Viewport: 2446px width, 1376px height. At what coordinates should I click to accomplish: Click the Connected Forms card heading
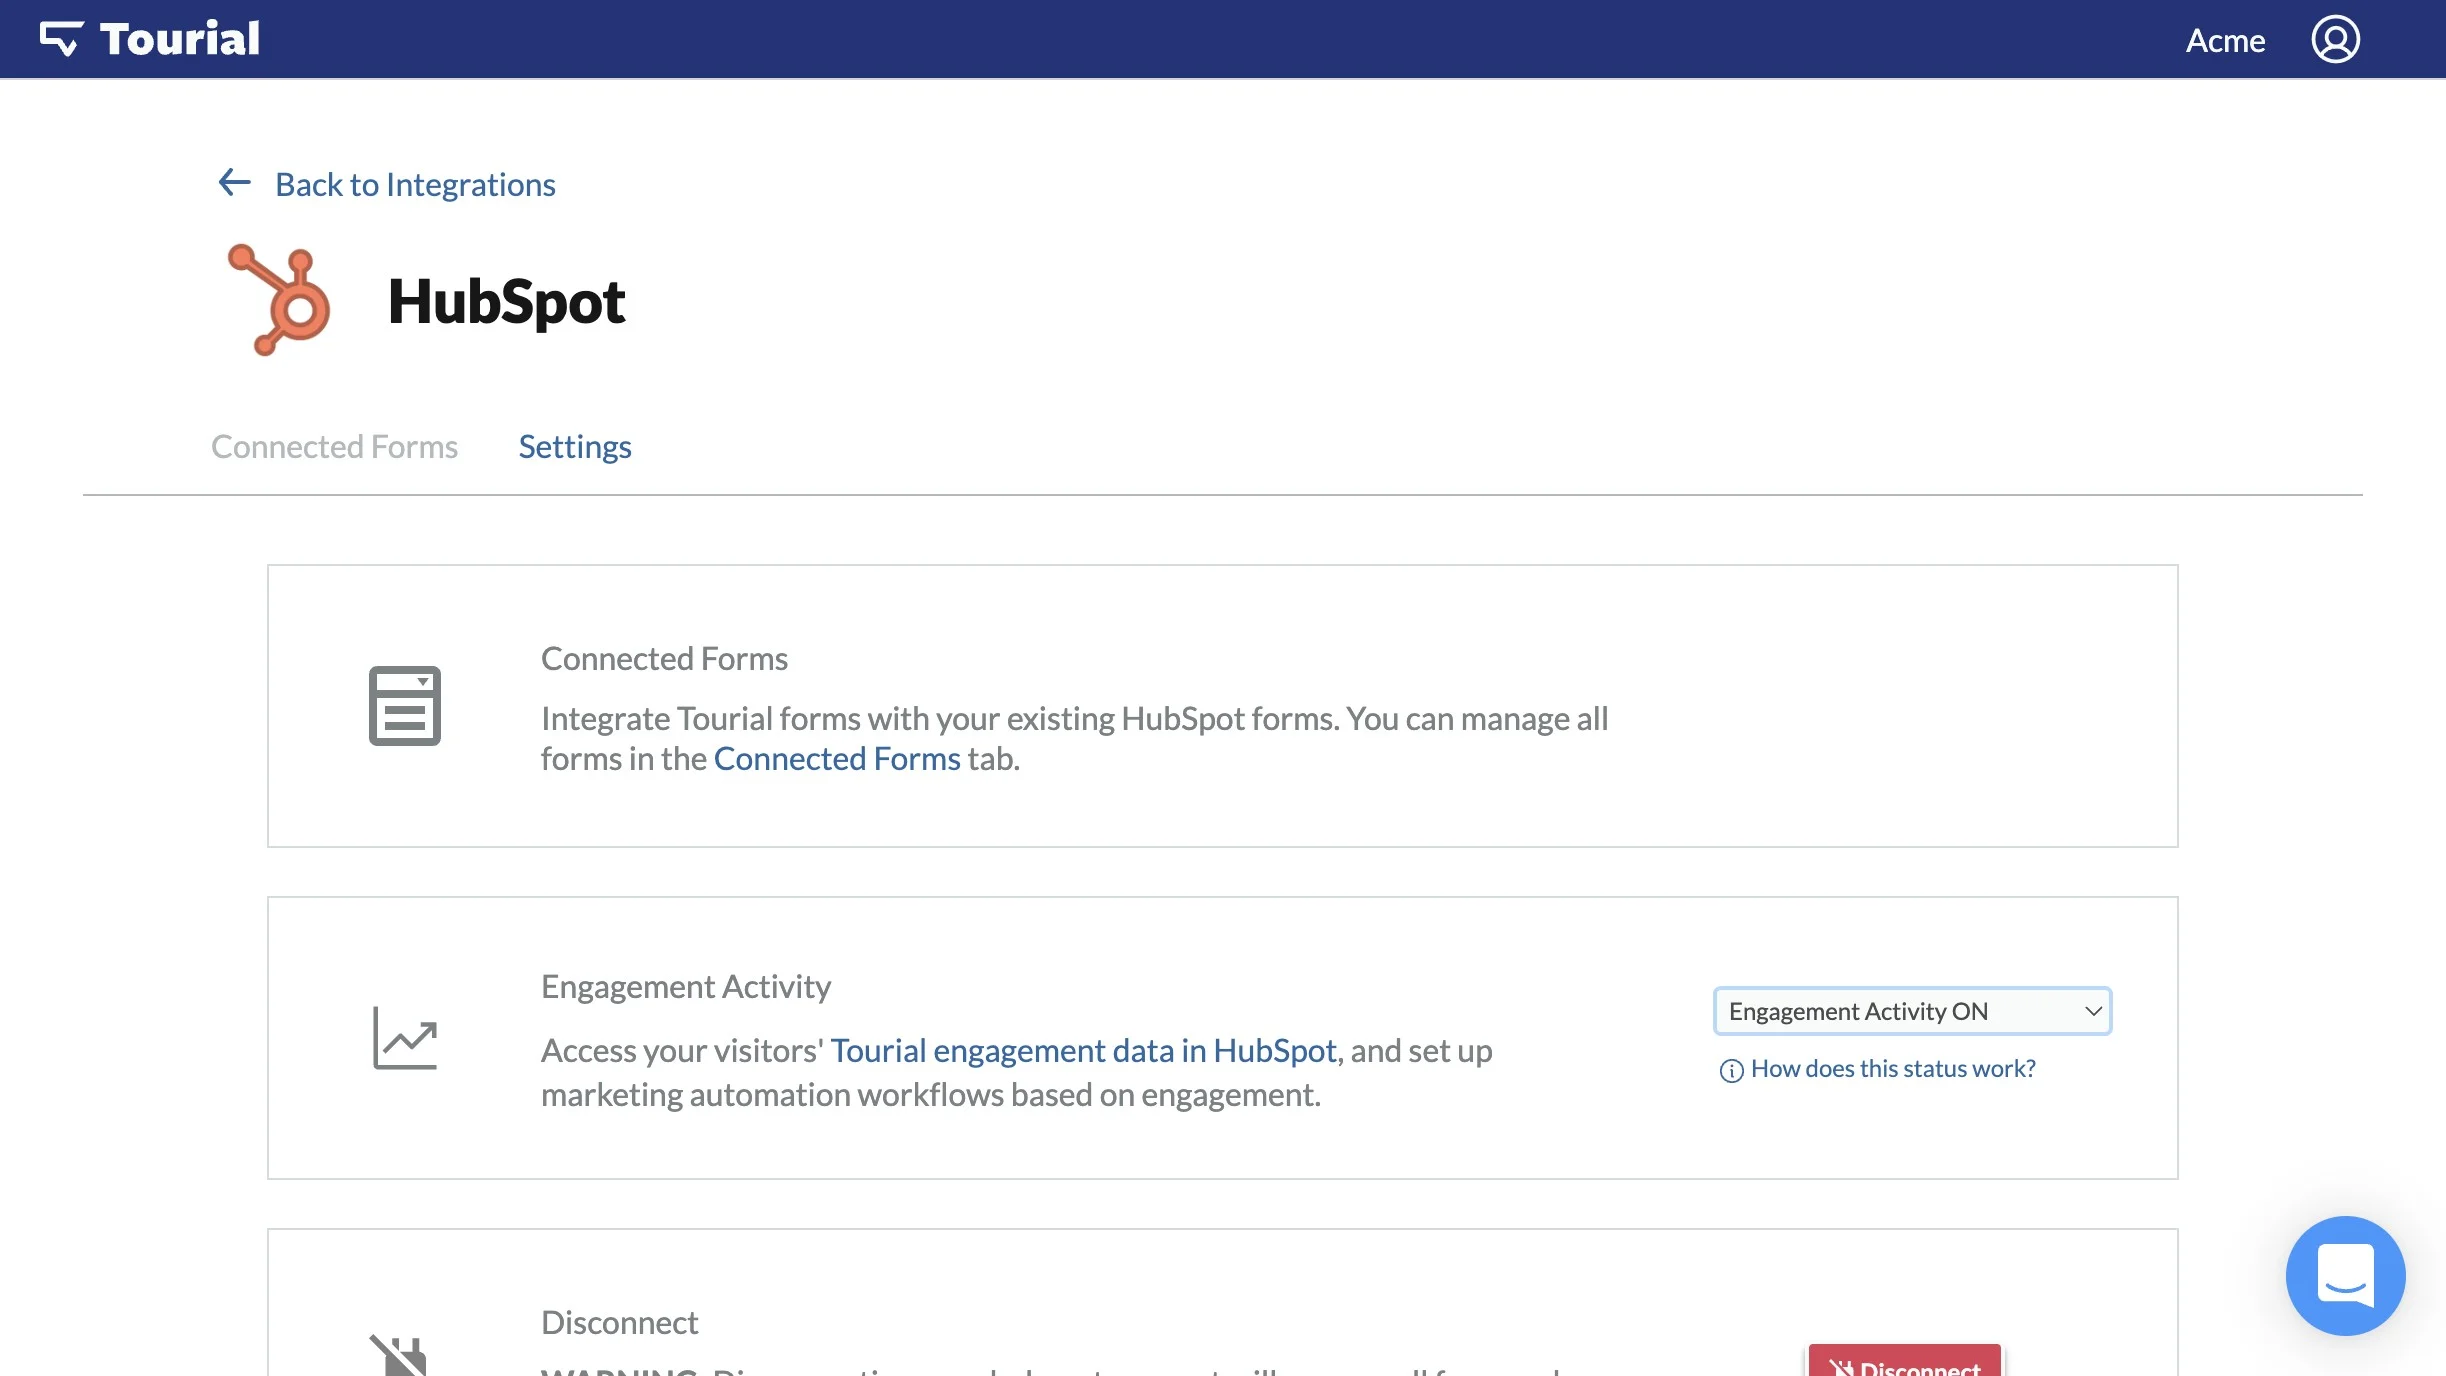[664, 658]
